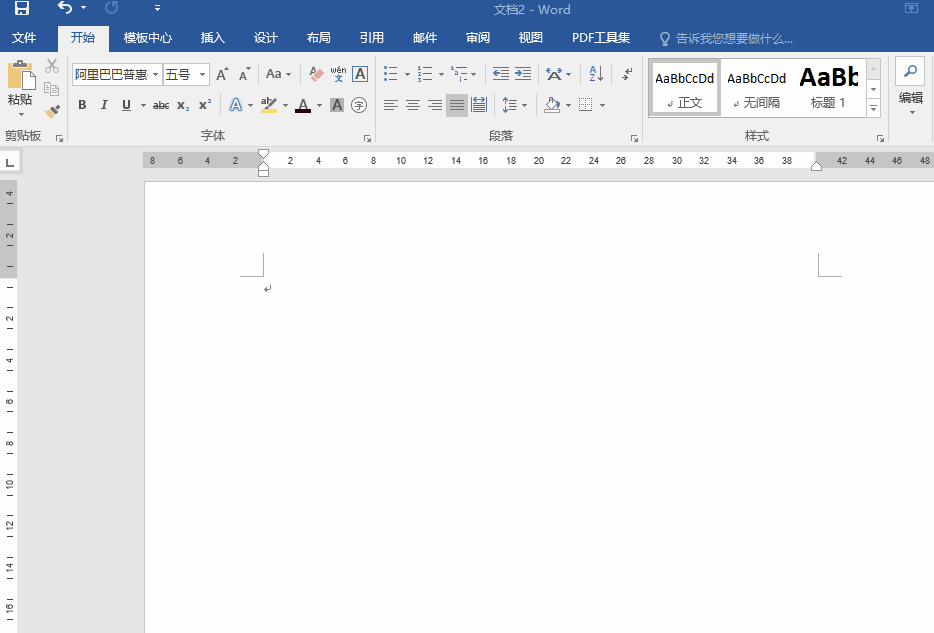The width and height of the screenshot is (934, 633).
Task: Click the font color red A swatch
Action: (x=303, y=105)
